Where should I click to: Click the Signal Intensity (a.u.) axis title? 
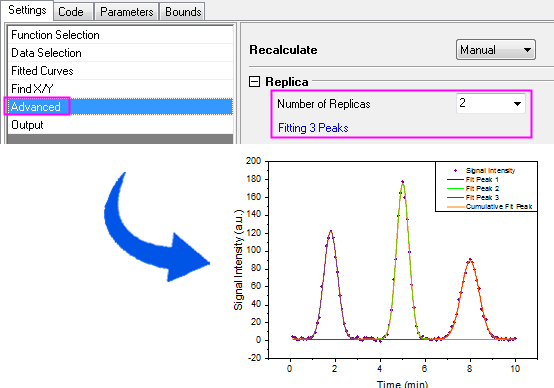[x=238, y=260]
